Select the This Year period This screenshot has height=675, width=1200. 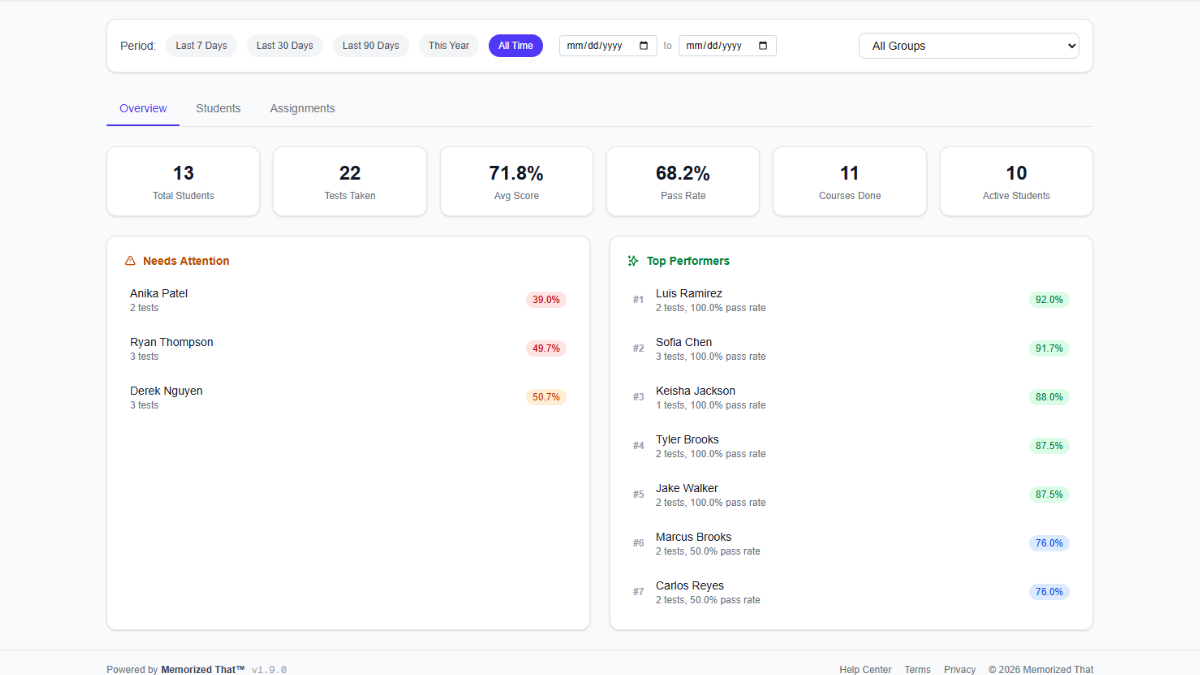(x=449, y=46)
